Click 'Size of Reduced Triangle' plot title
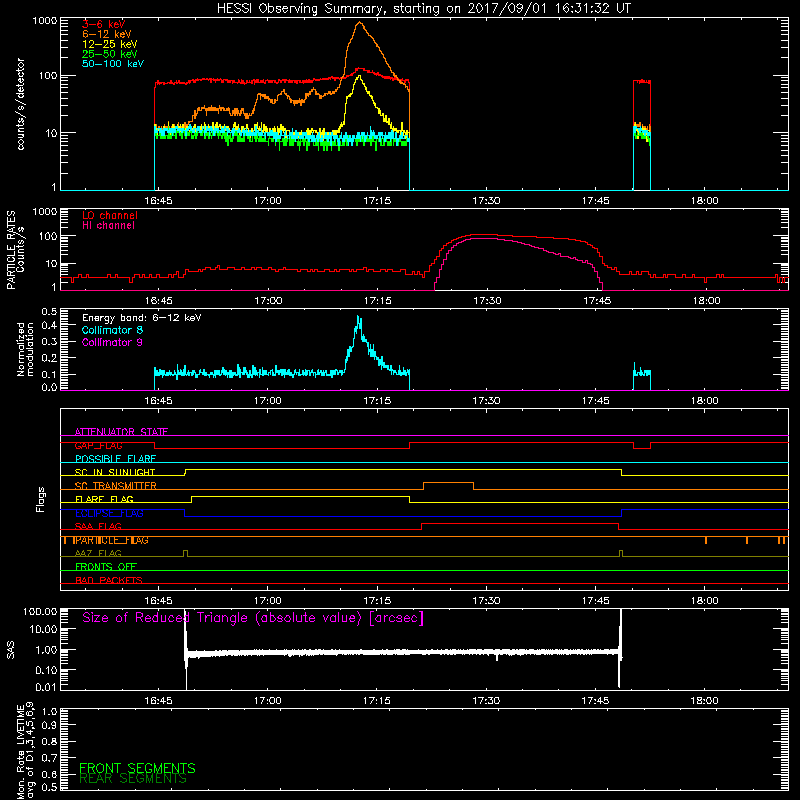Screen dimensions: 800x800 253,618
